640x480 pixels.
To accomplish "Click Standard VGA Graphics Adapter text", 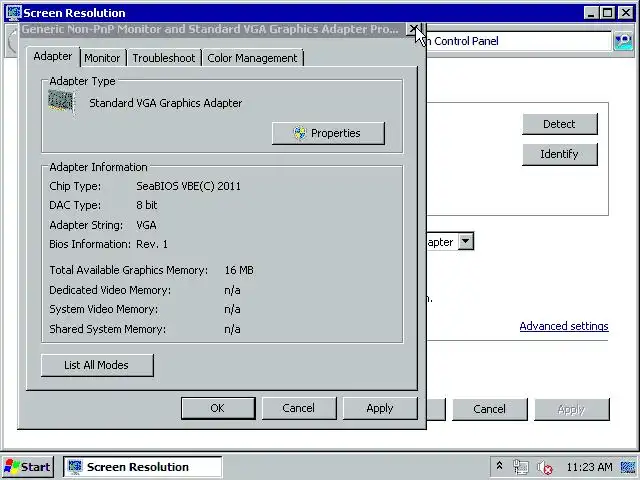I will [x=165, y=103].
